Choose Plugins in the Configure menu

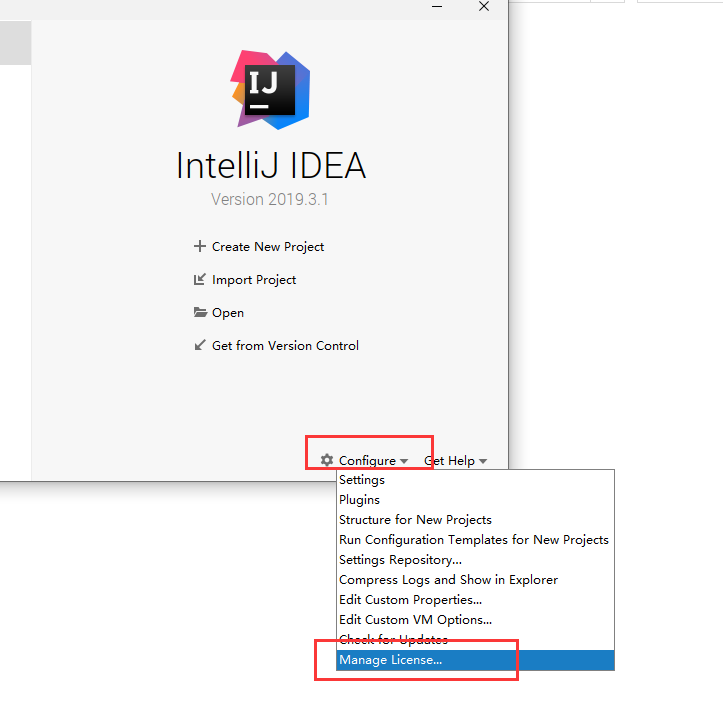[475, 500]
